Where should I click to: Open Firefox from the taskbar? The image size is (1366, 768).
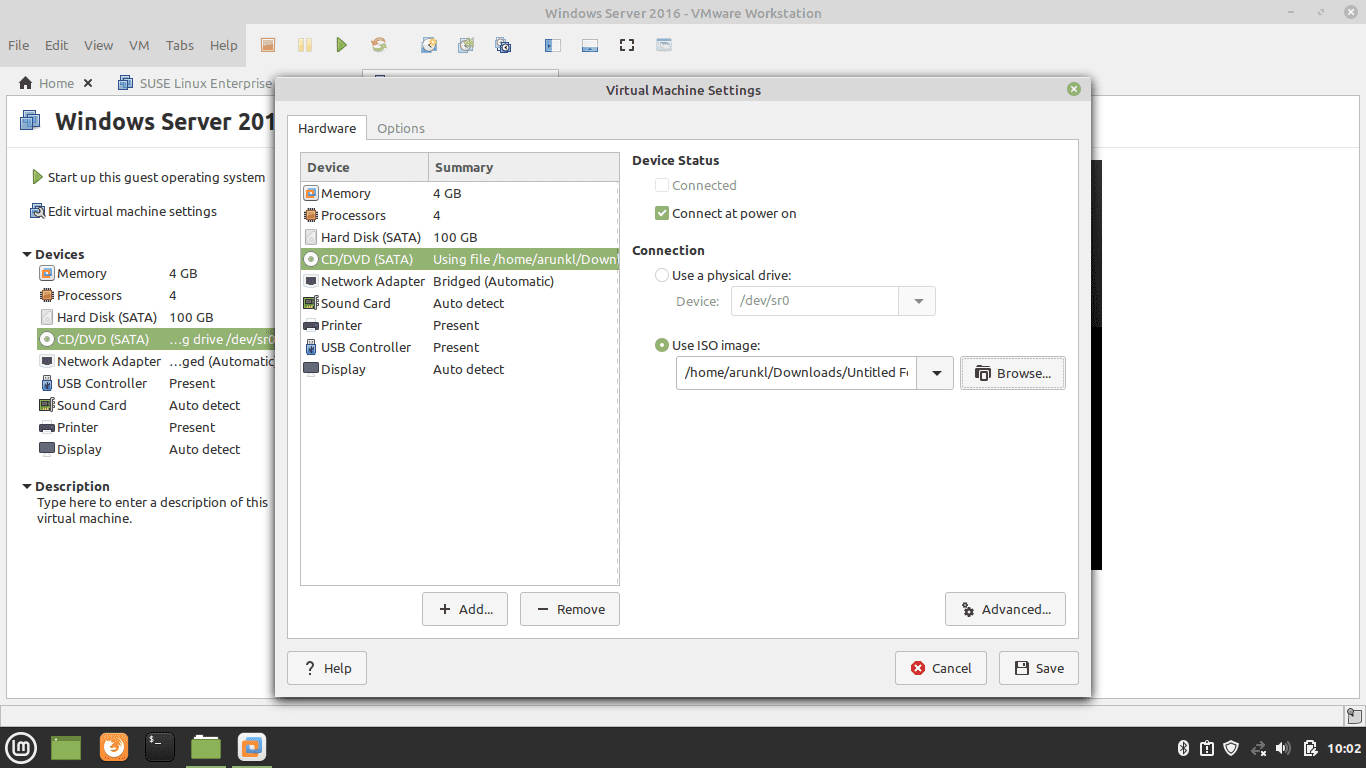(114, 746)
